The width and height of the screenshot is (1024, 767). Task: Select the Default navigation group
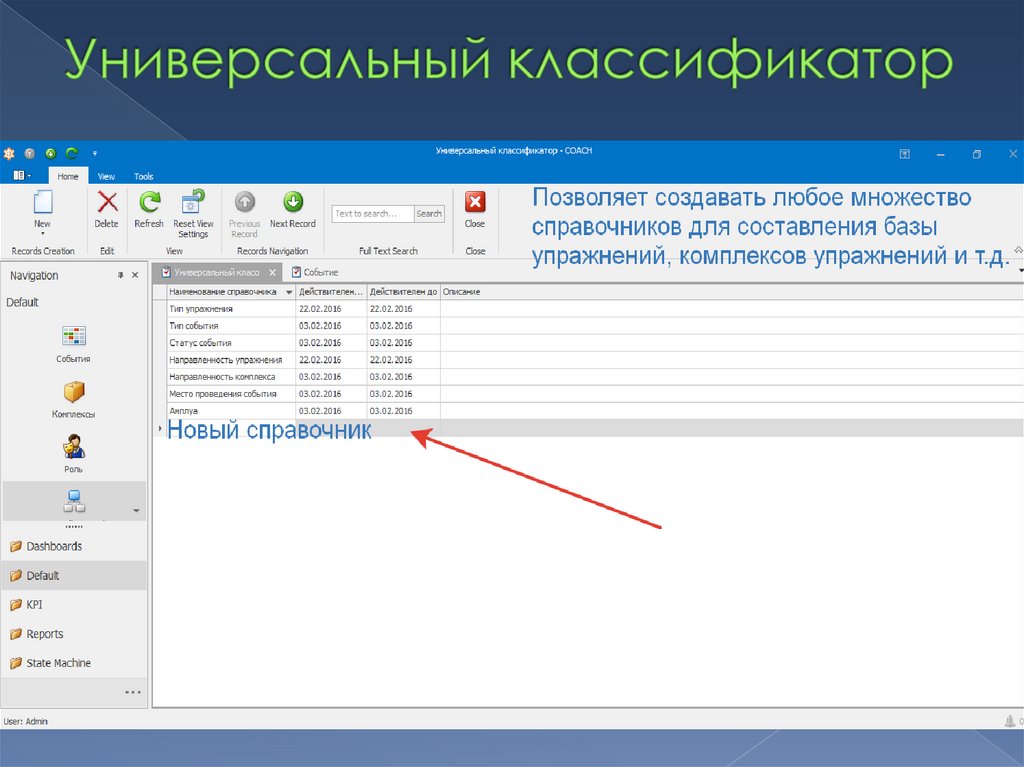pos(74,576)
